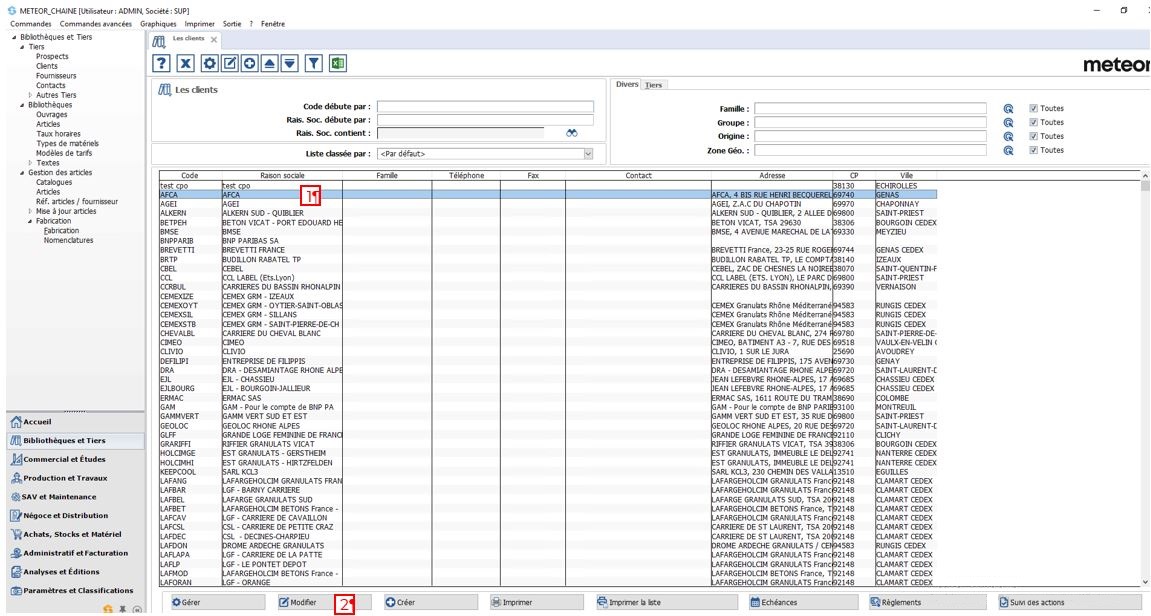Open the Zone Géo. lookup icon
Image resolution: width=1151 pixels, height=616 pixels.
tap(1009, 151)
